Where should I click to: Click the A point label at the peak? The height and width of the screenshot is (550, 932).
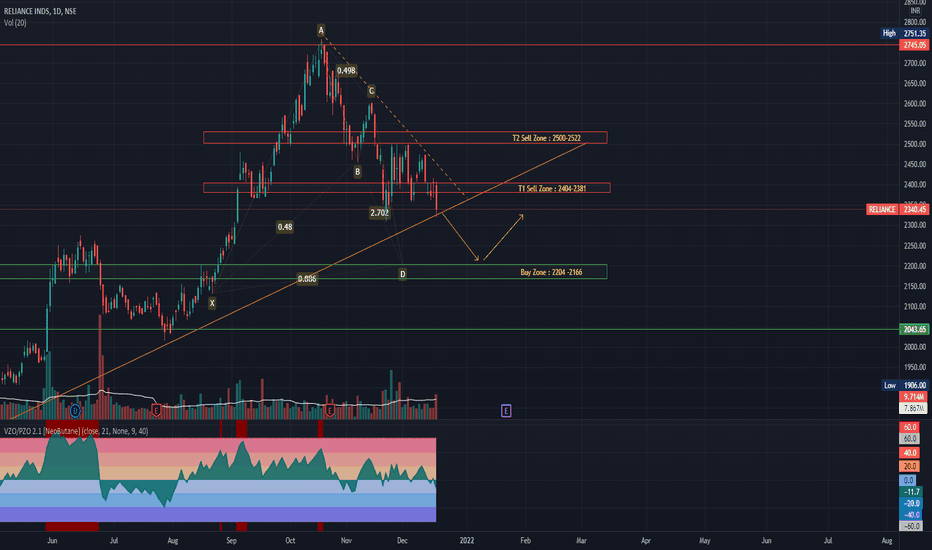coord(321,30)
